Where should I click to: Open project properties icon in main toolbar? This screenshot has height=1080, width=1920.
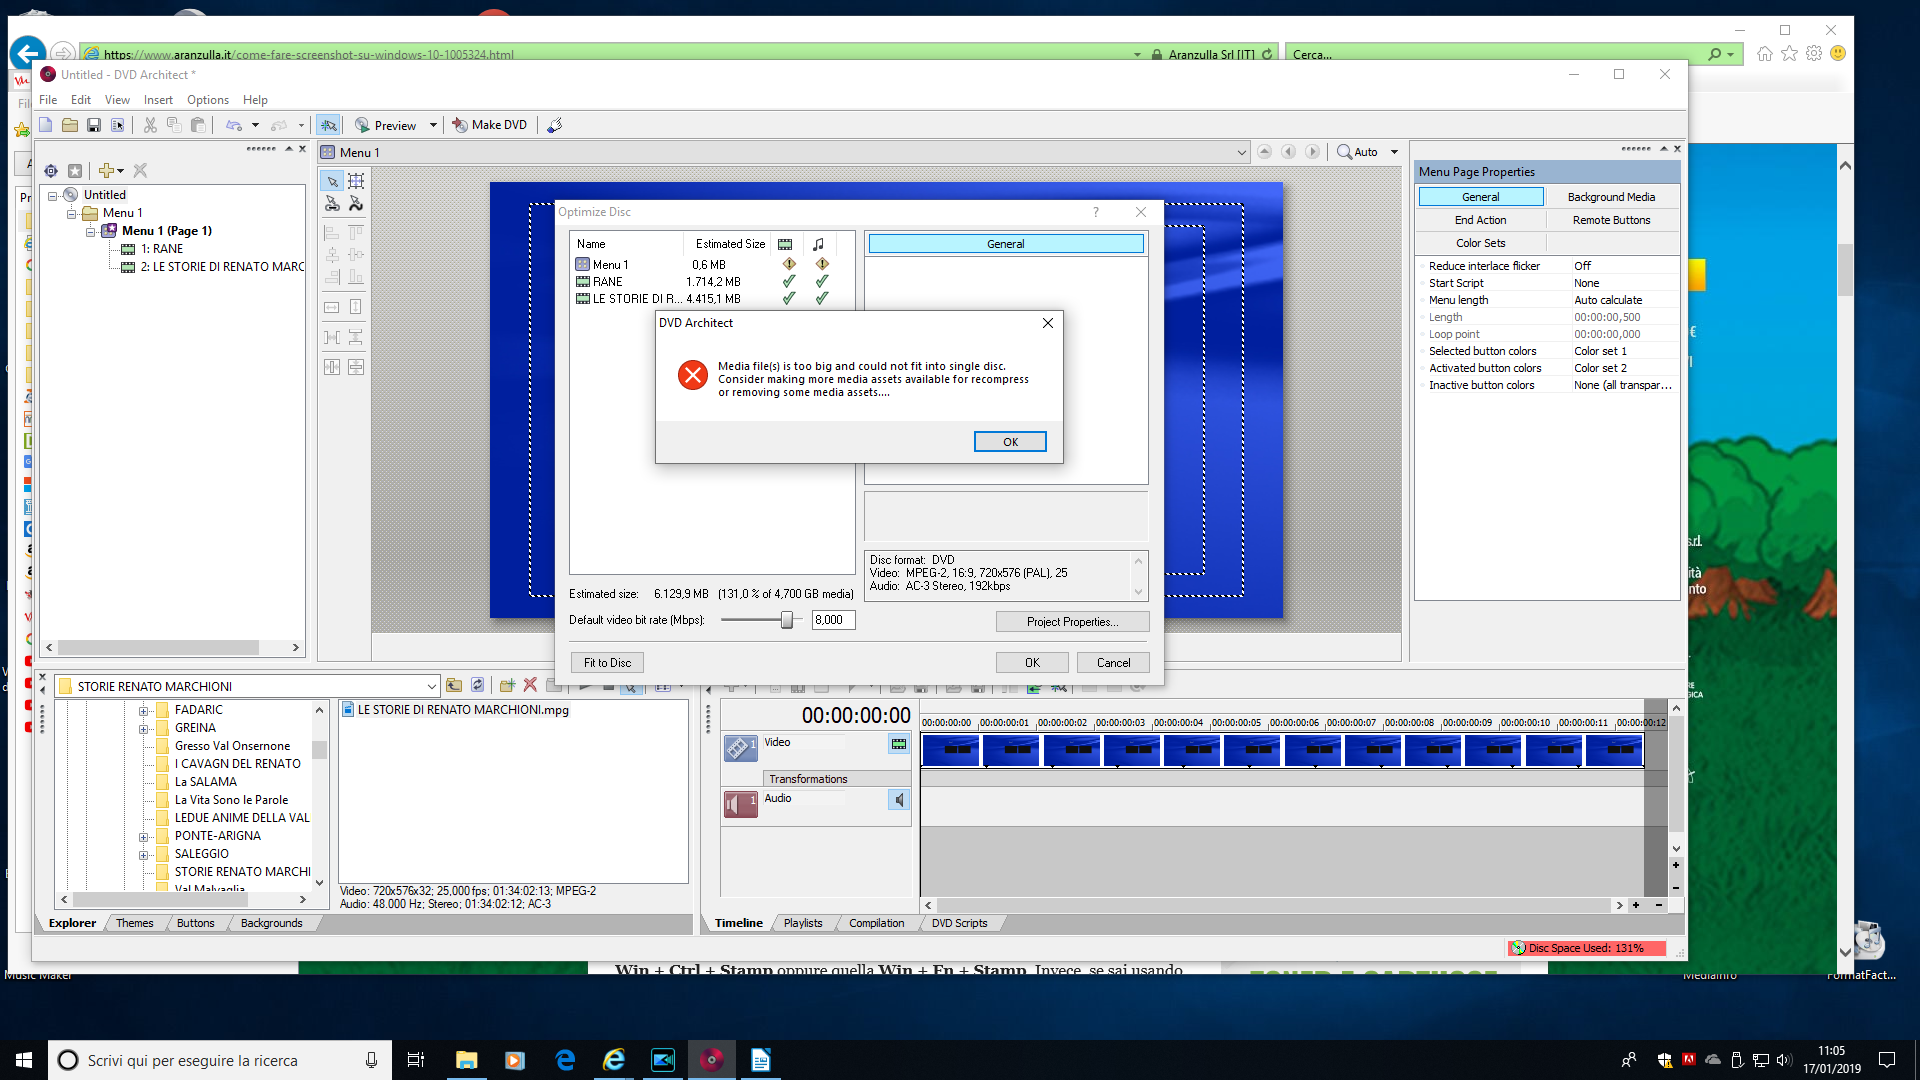118,125
